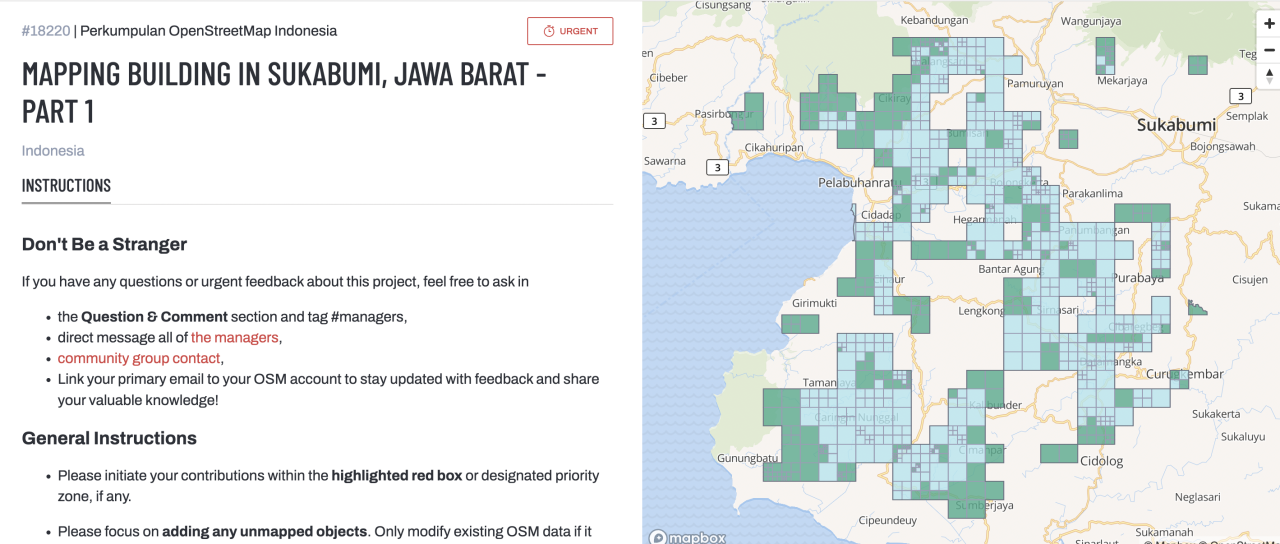
Task: Zoom in on the map
Action: (1269, 24)
